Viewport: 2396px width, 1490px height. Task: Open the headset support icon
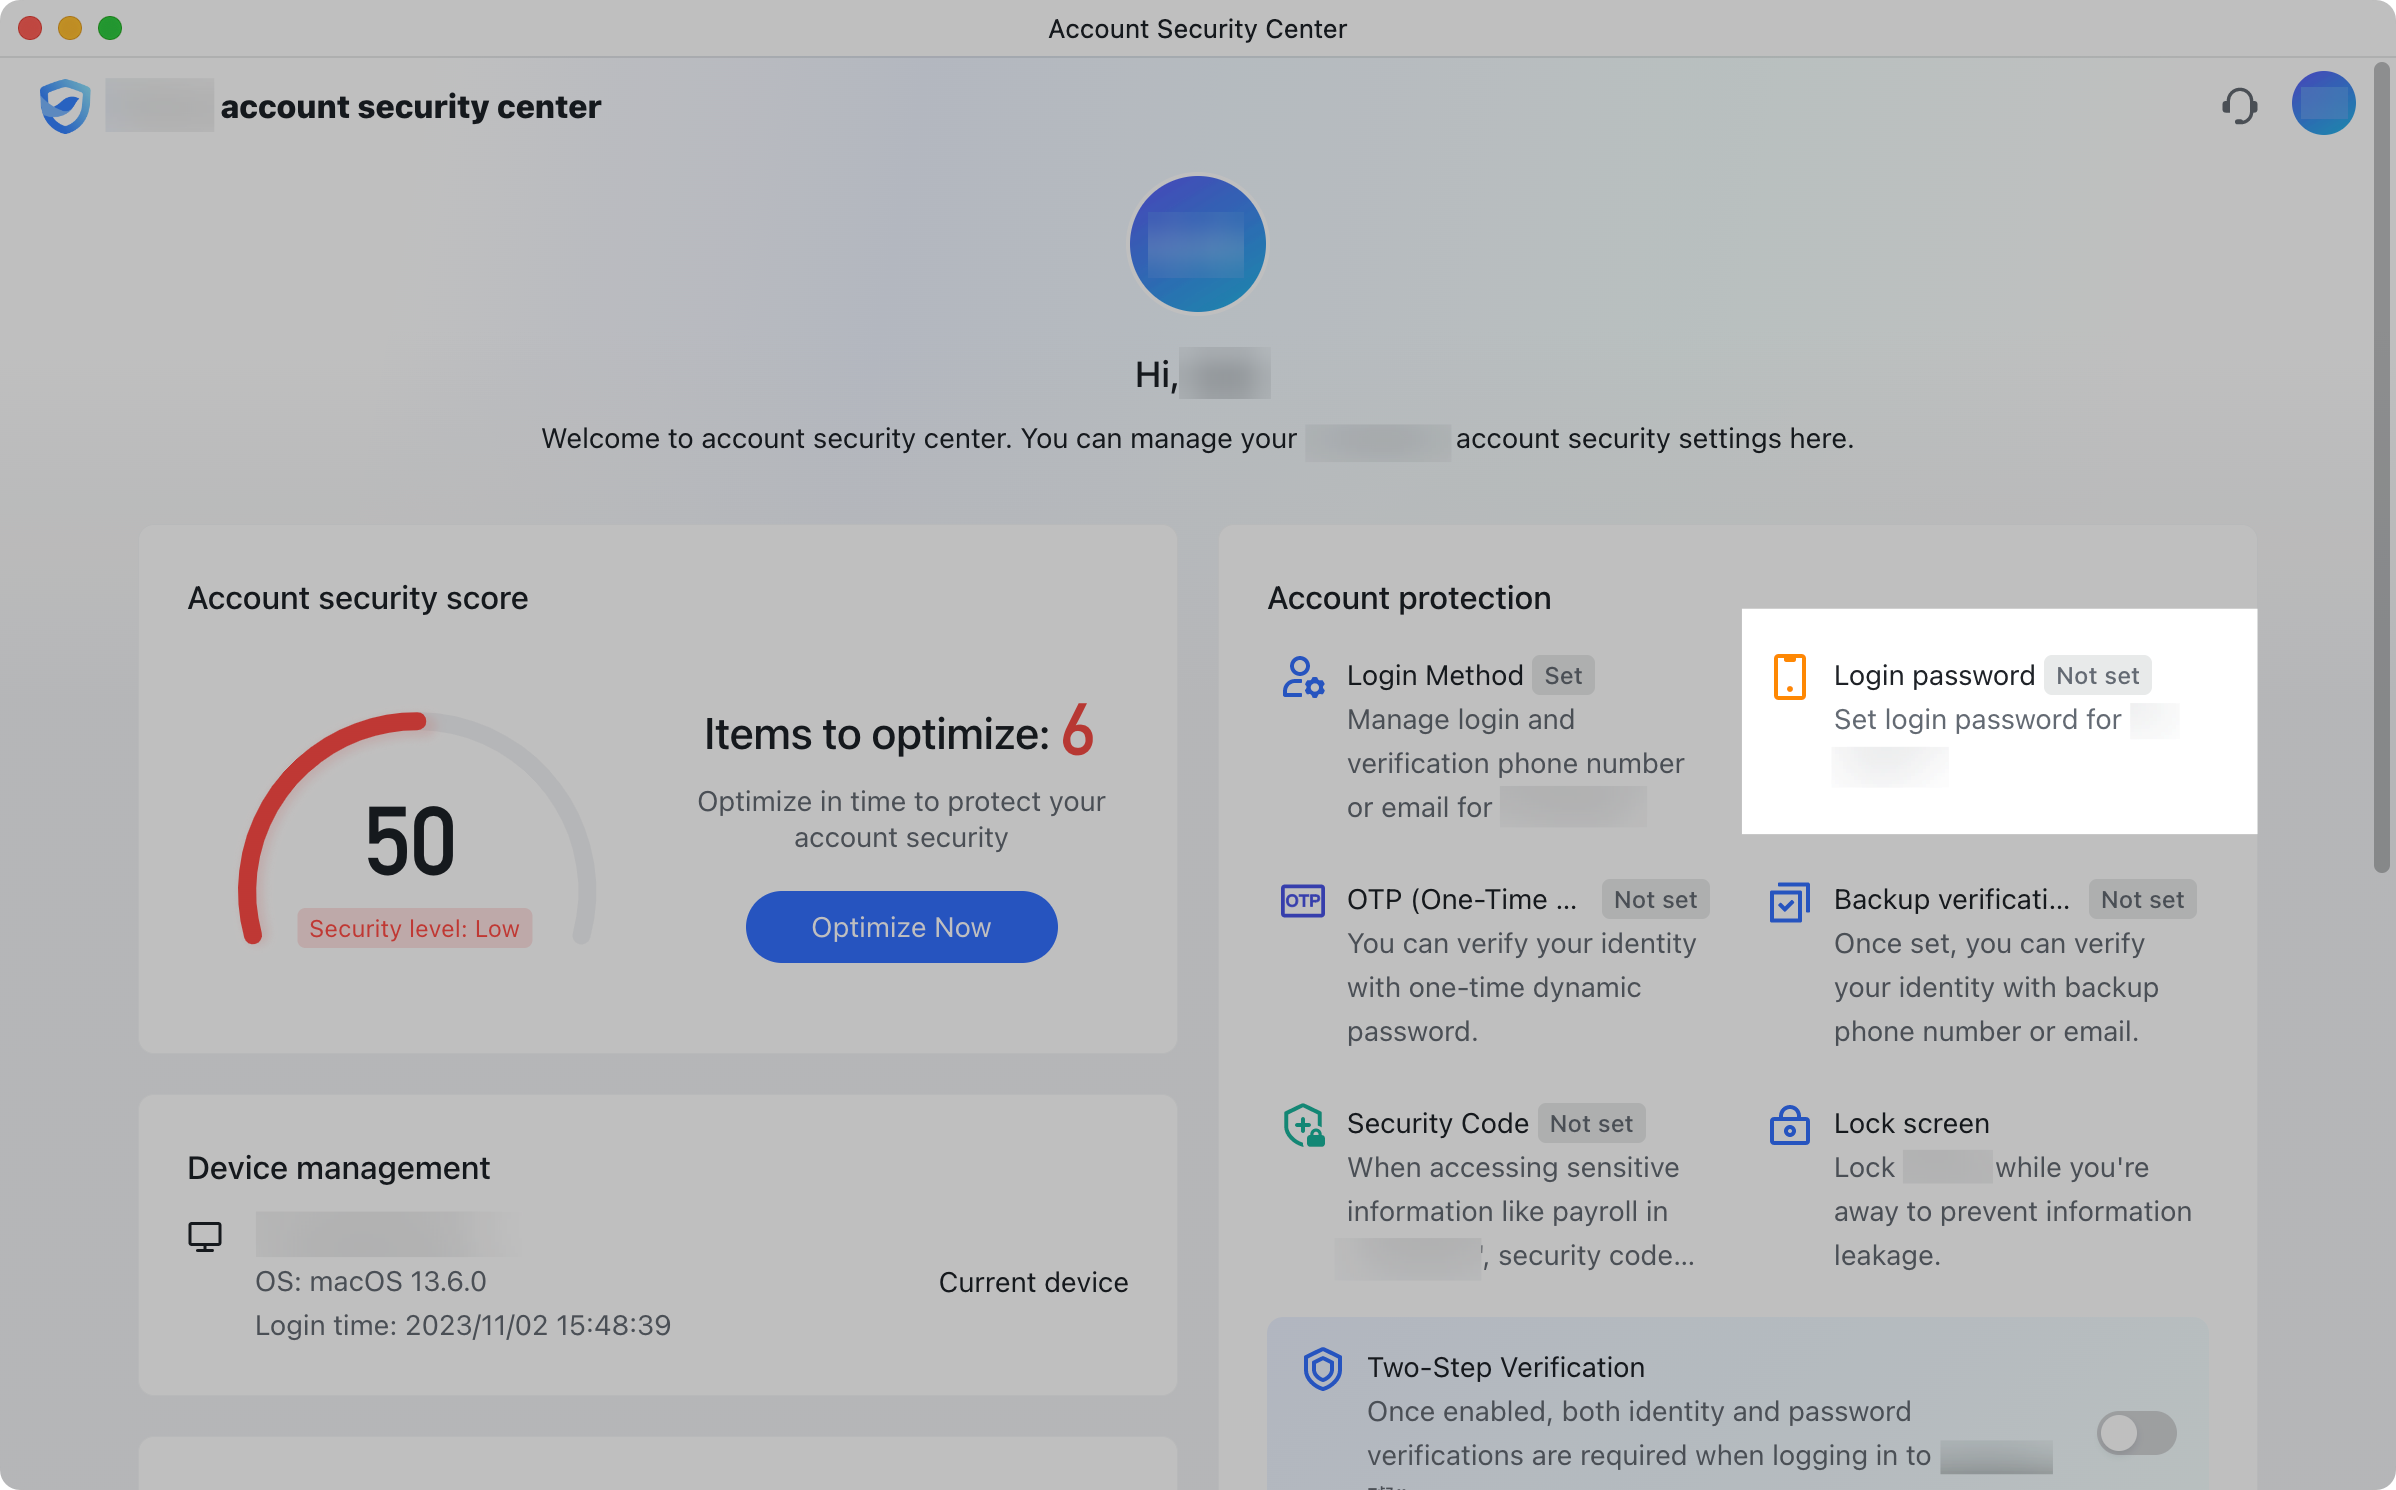click(x=2240, y=105)
